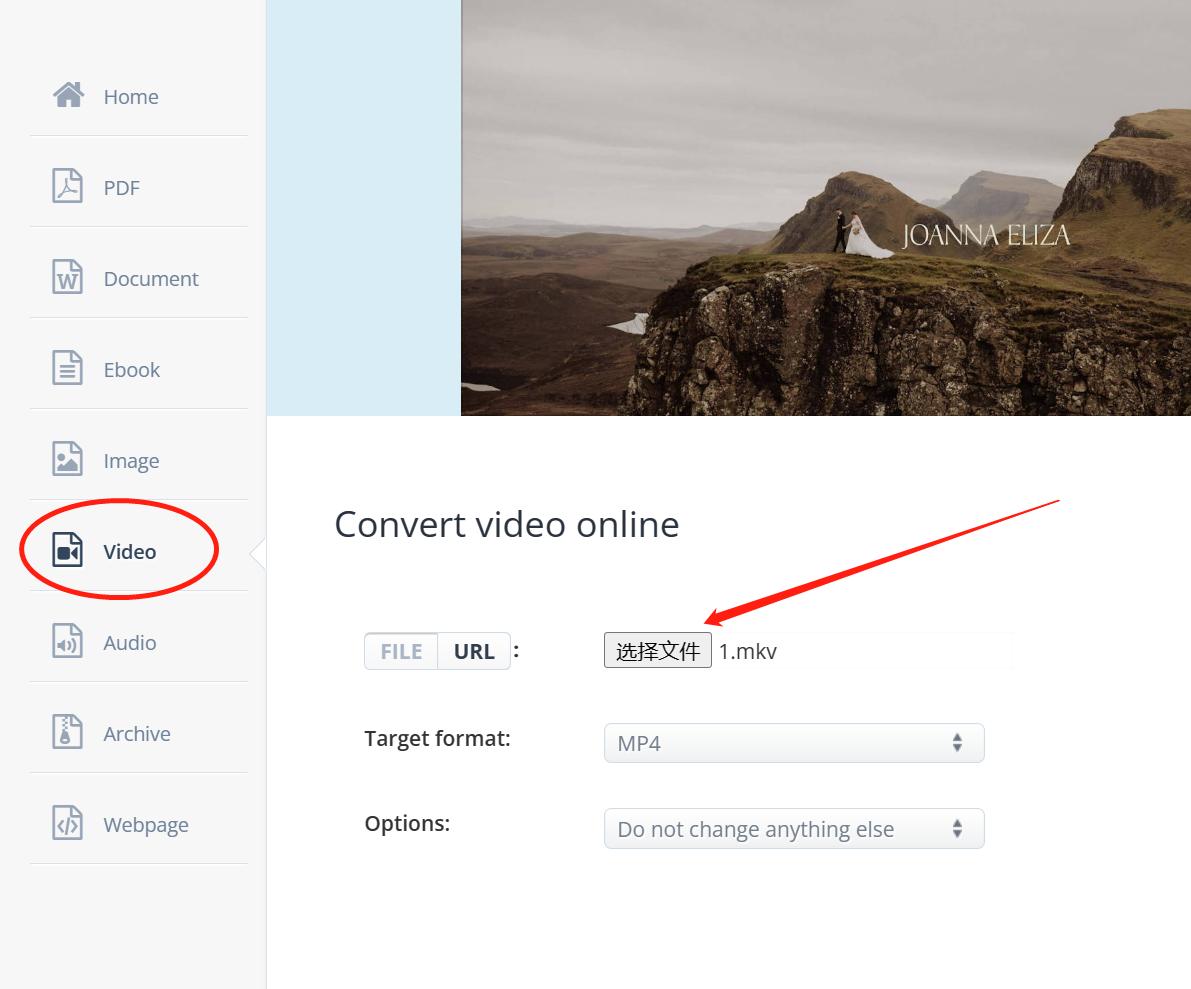Switch input mode to FILE
Image resolution: width=1191 pixels, height=989 pixels.
[401, 651]
